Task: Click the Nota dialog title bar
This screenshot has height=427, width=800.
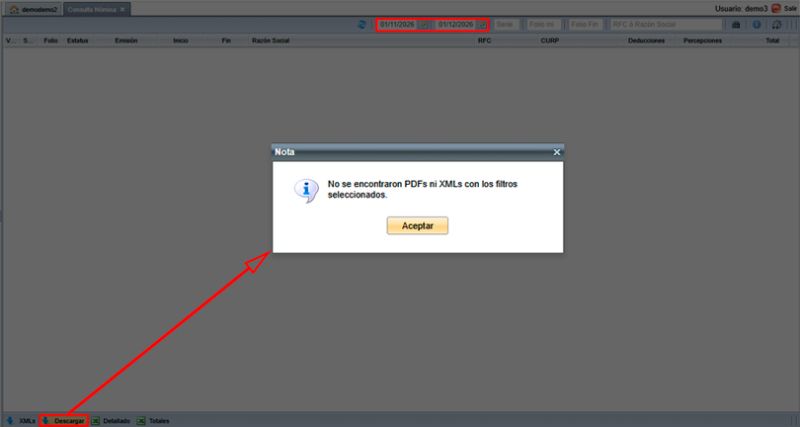Action: [417, 152]
